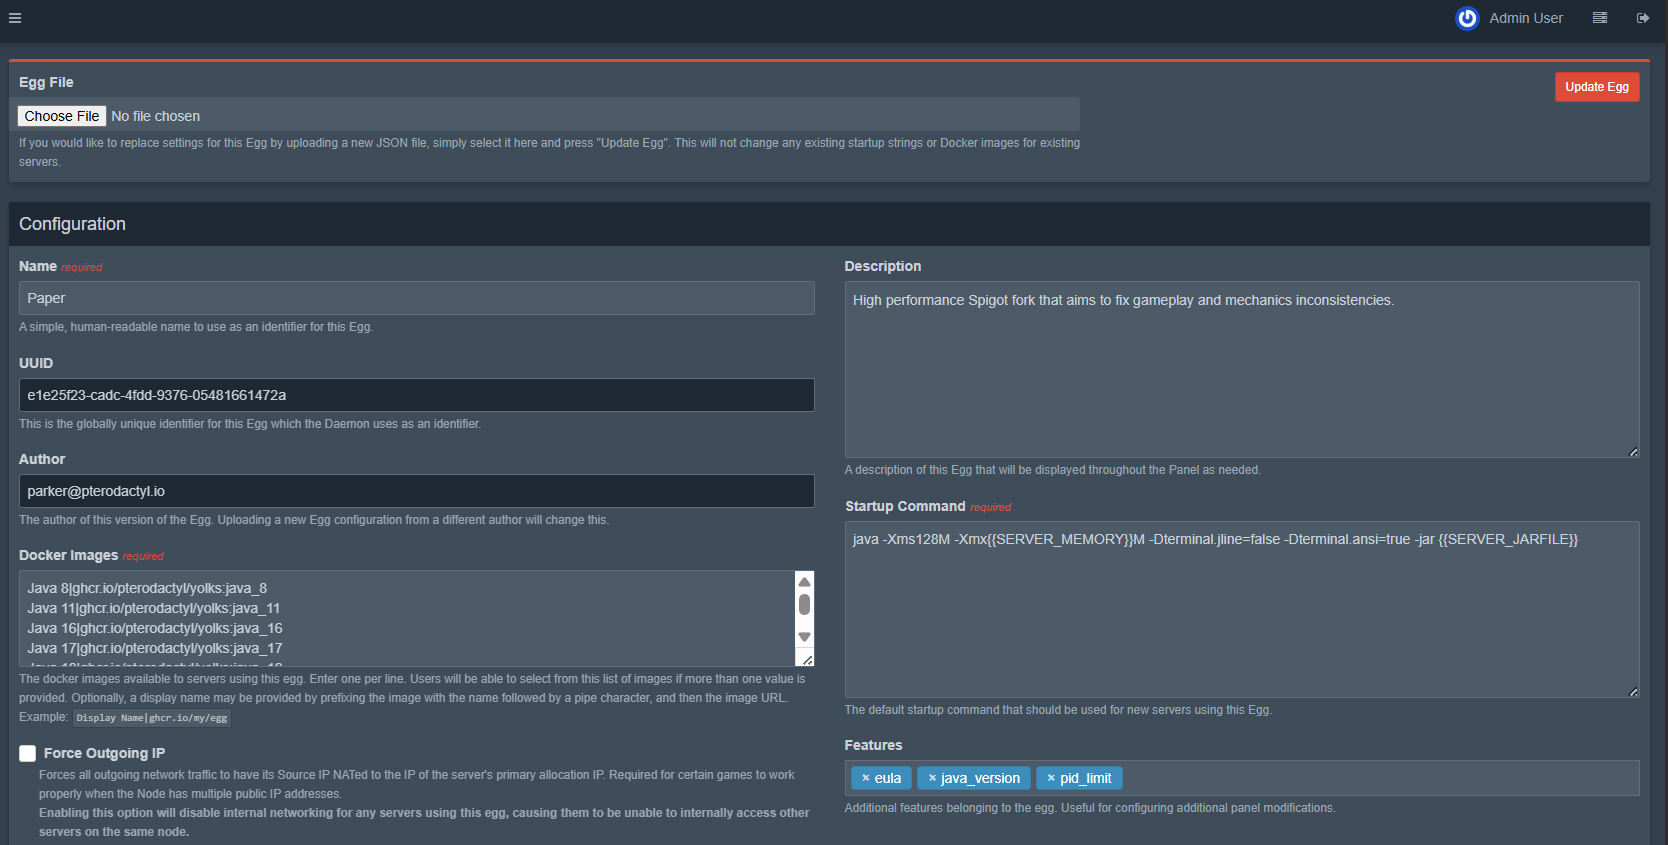Click the Description textarea resize handle

click(x=1633, y=452)
